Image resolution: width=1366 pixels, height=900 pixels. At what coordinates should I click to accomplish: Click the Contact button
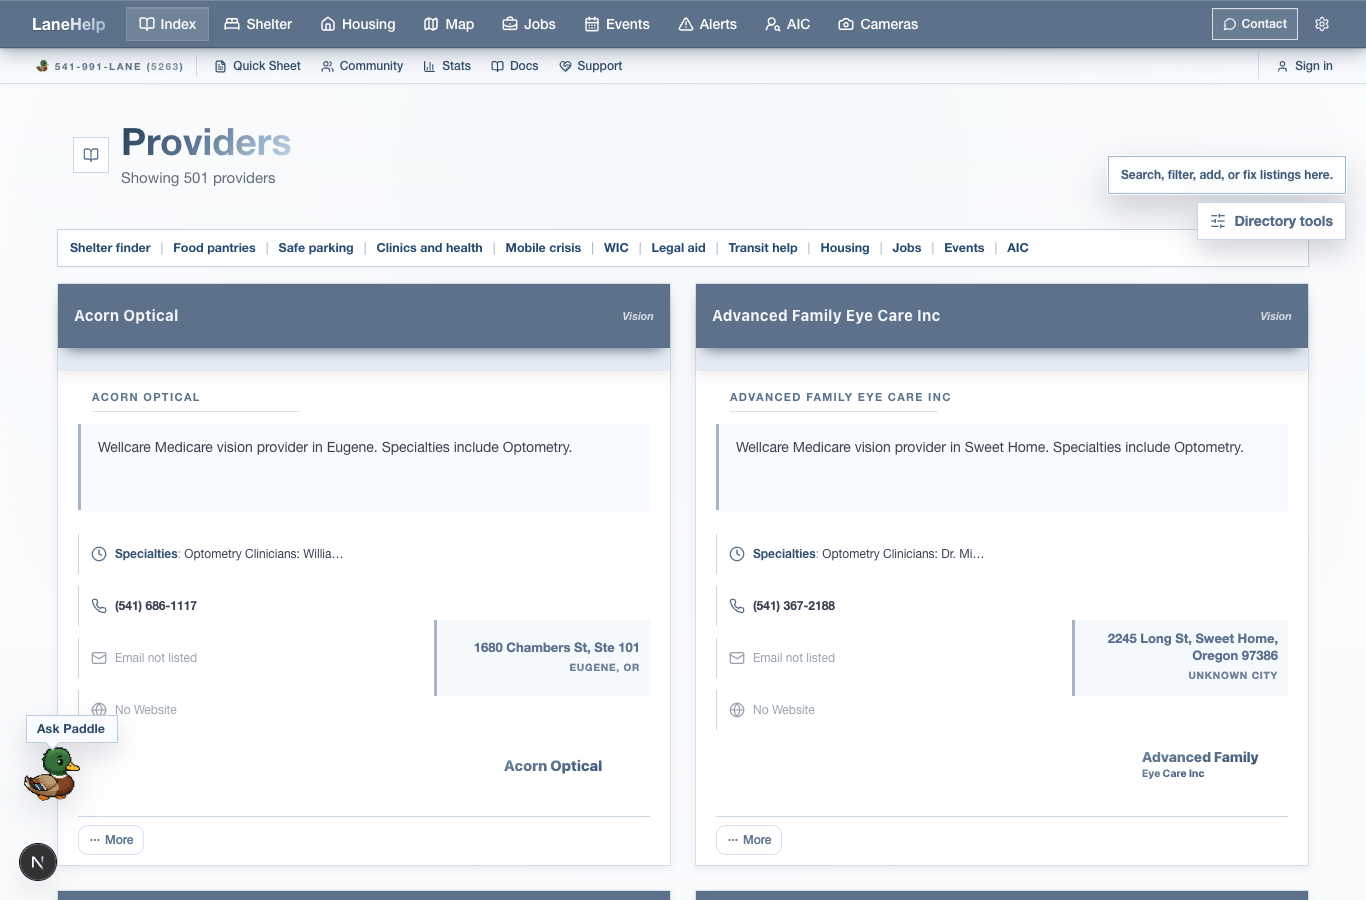tap(1255, 24)
